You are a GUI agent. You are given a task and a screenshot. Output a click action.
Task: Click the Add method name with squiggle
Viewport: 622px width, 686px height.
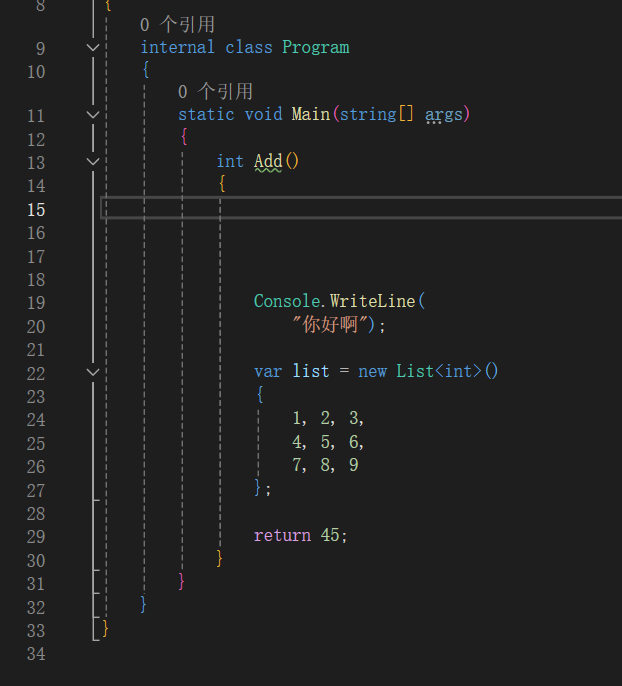(x=268, y=161)
